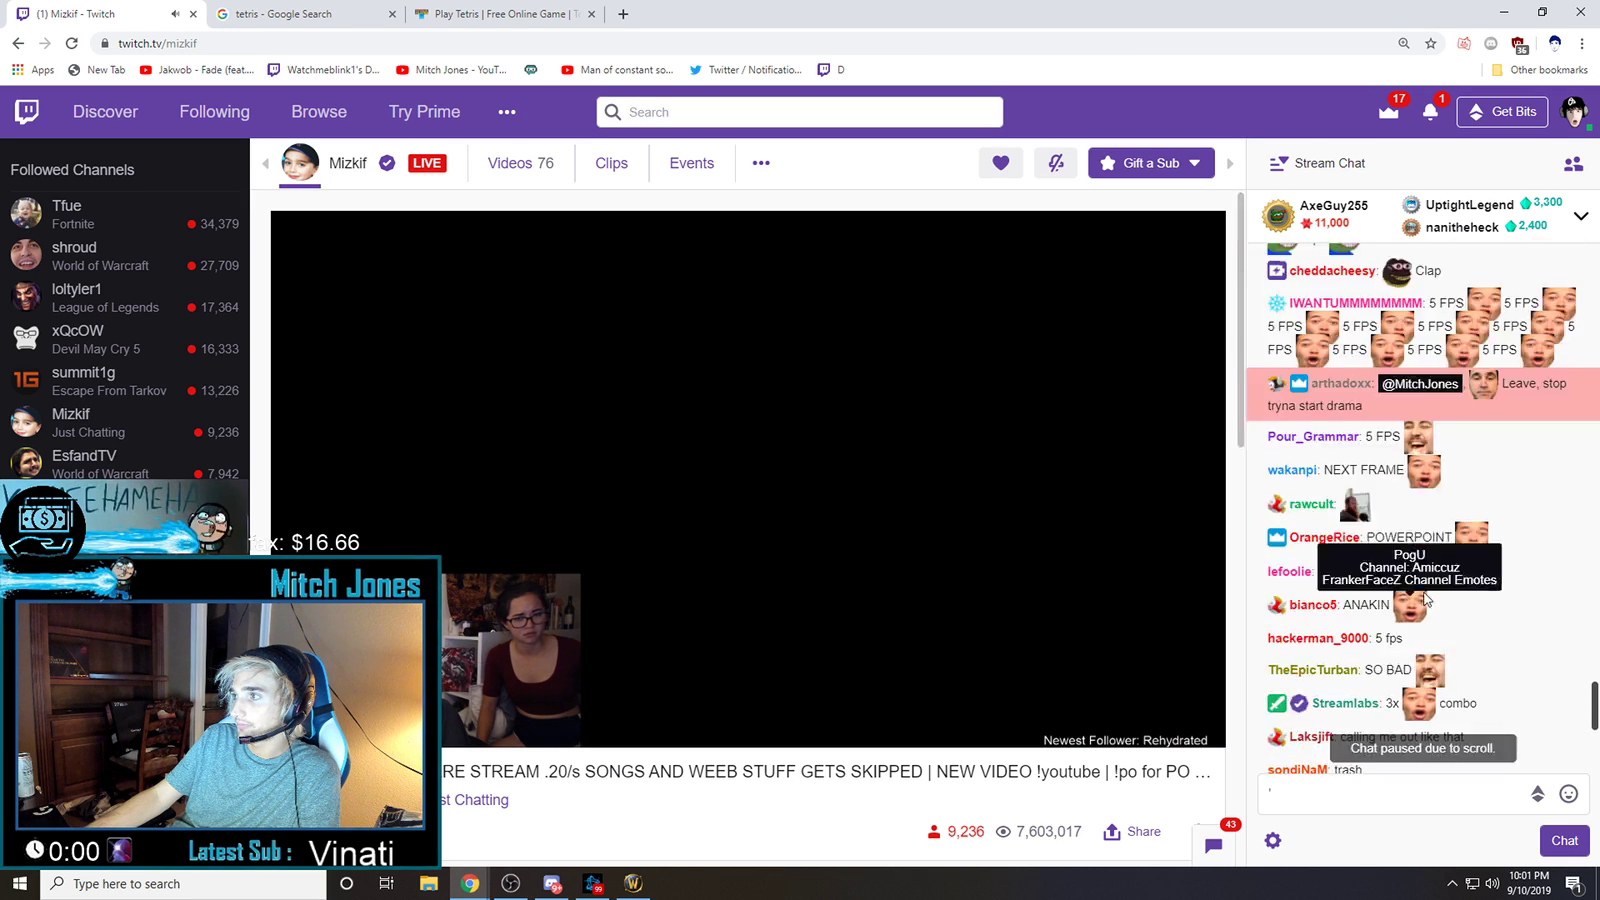Open the Following page
Screen dimensions: 1600x900
[x=215, y=112]
